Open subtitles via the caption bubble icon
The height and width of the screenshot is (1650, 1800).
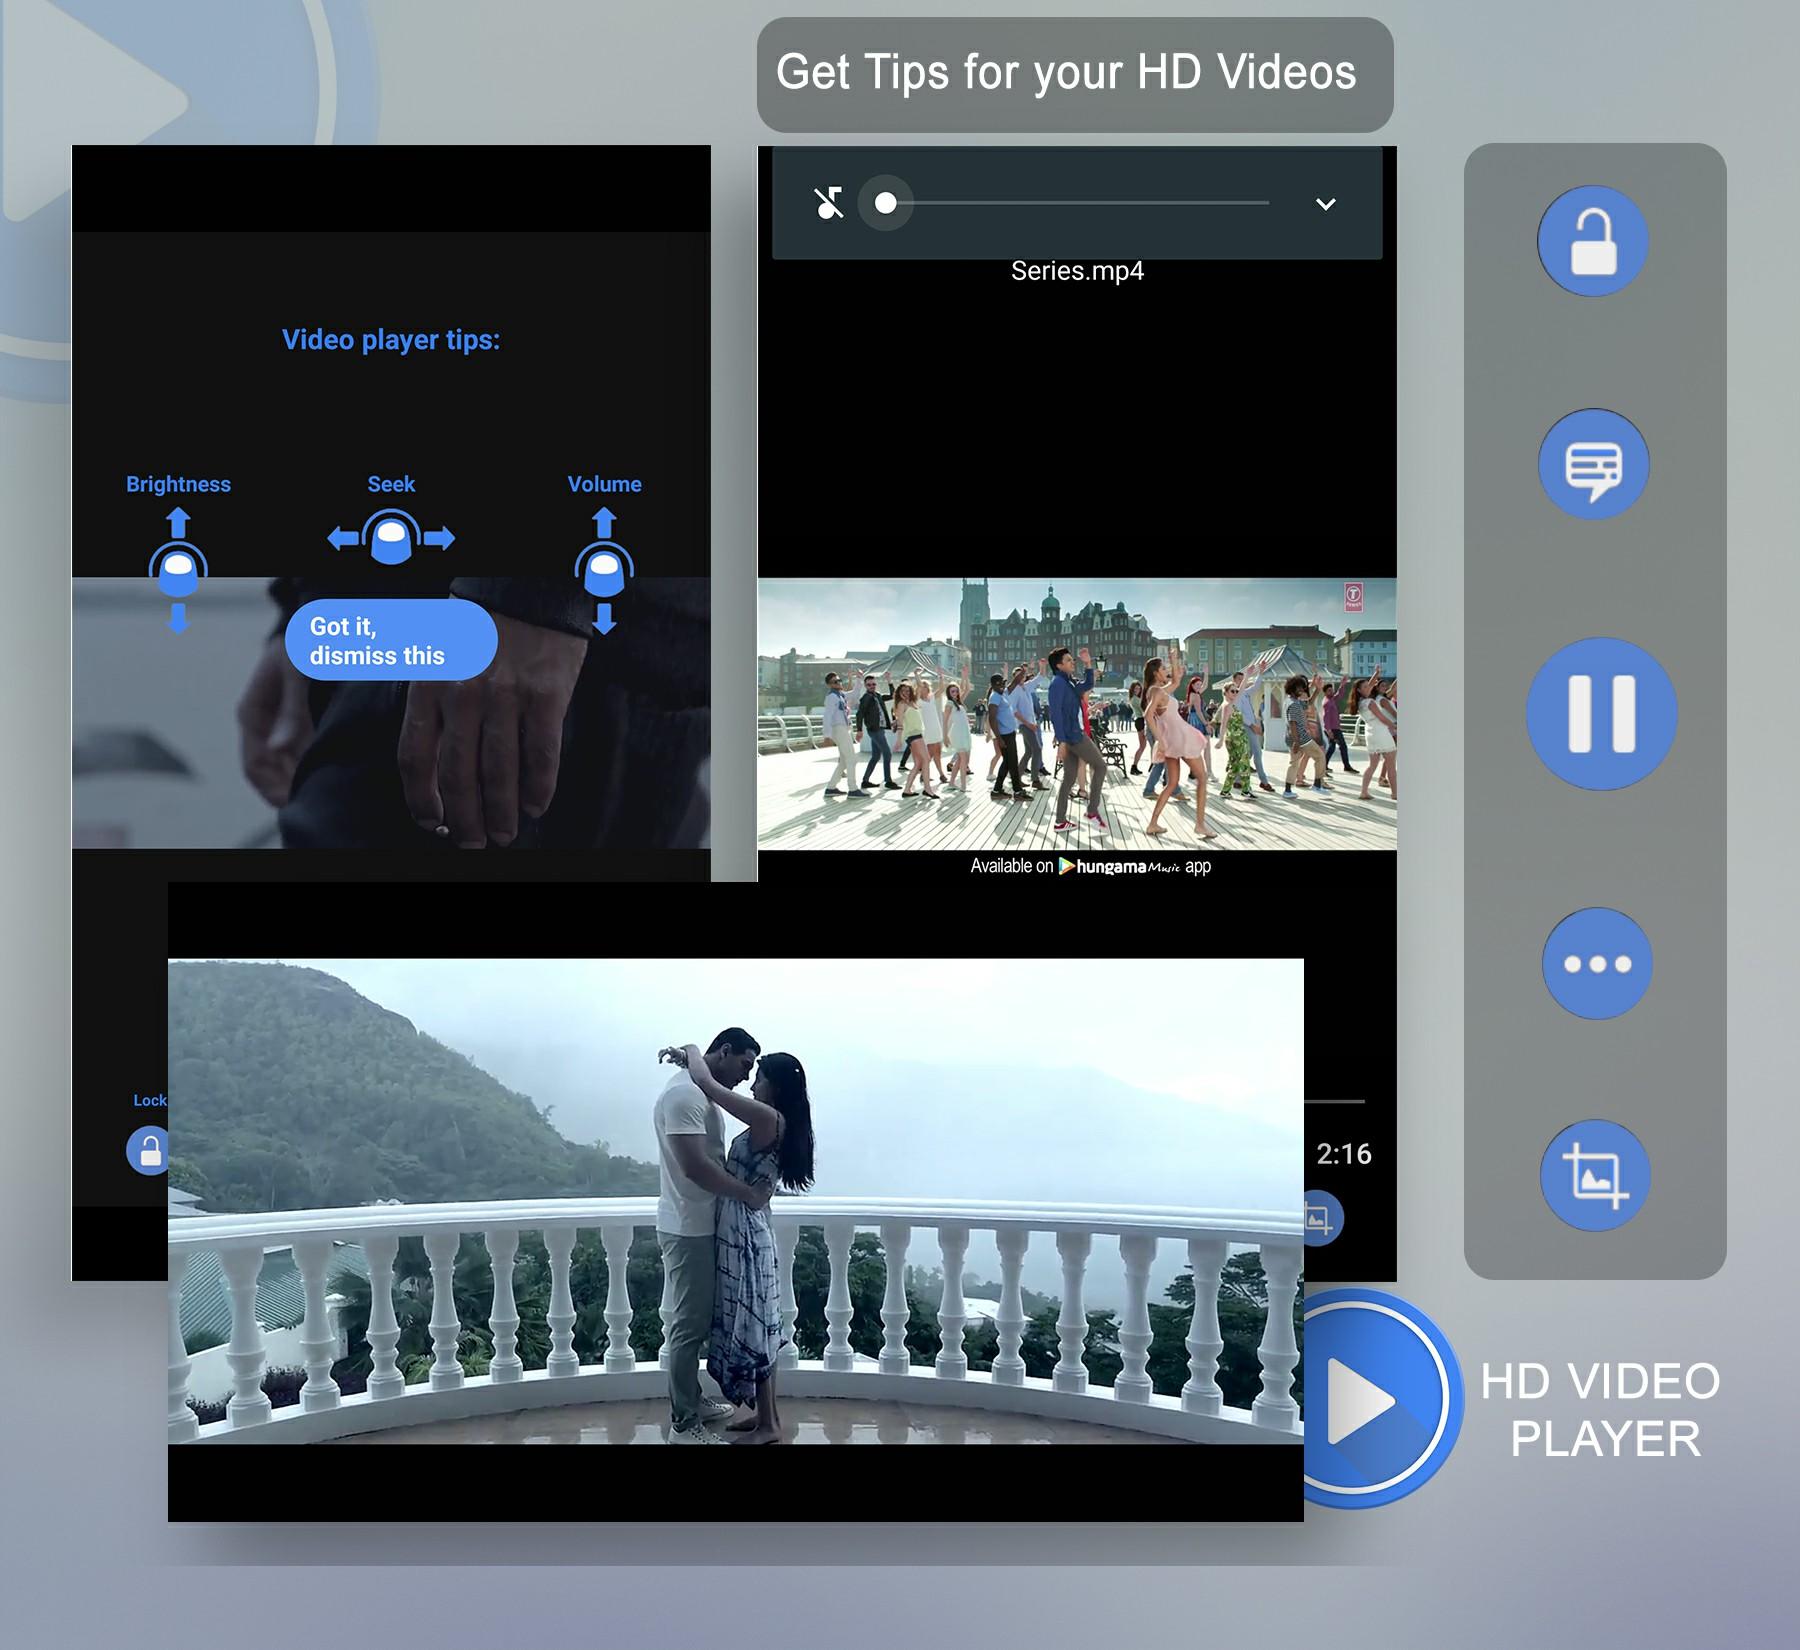pyautogui.click(x=1593, y=464)
